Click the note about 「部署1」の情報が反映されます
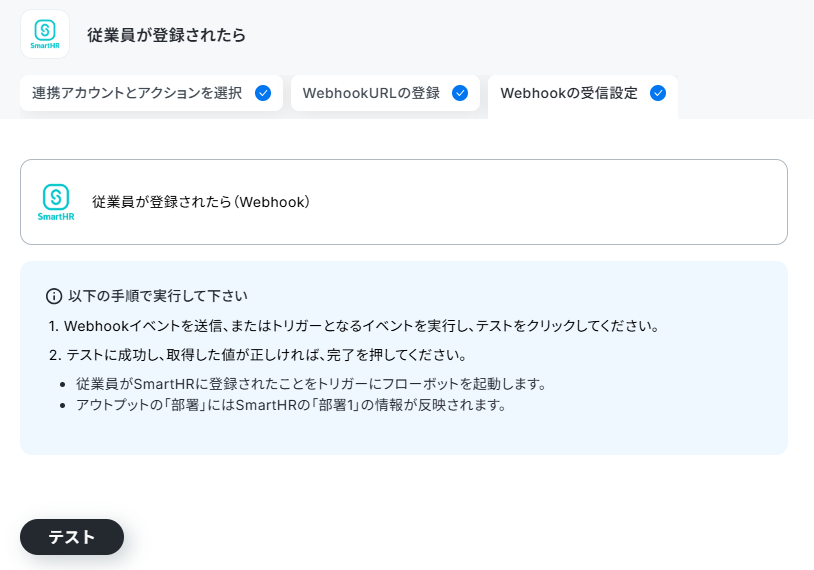Viewport: 814px width, 570px height. [x=291, y=405]
